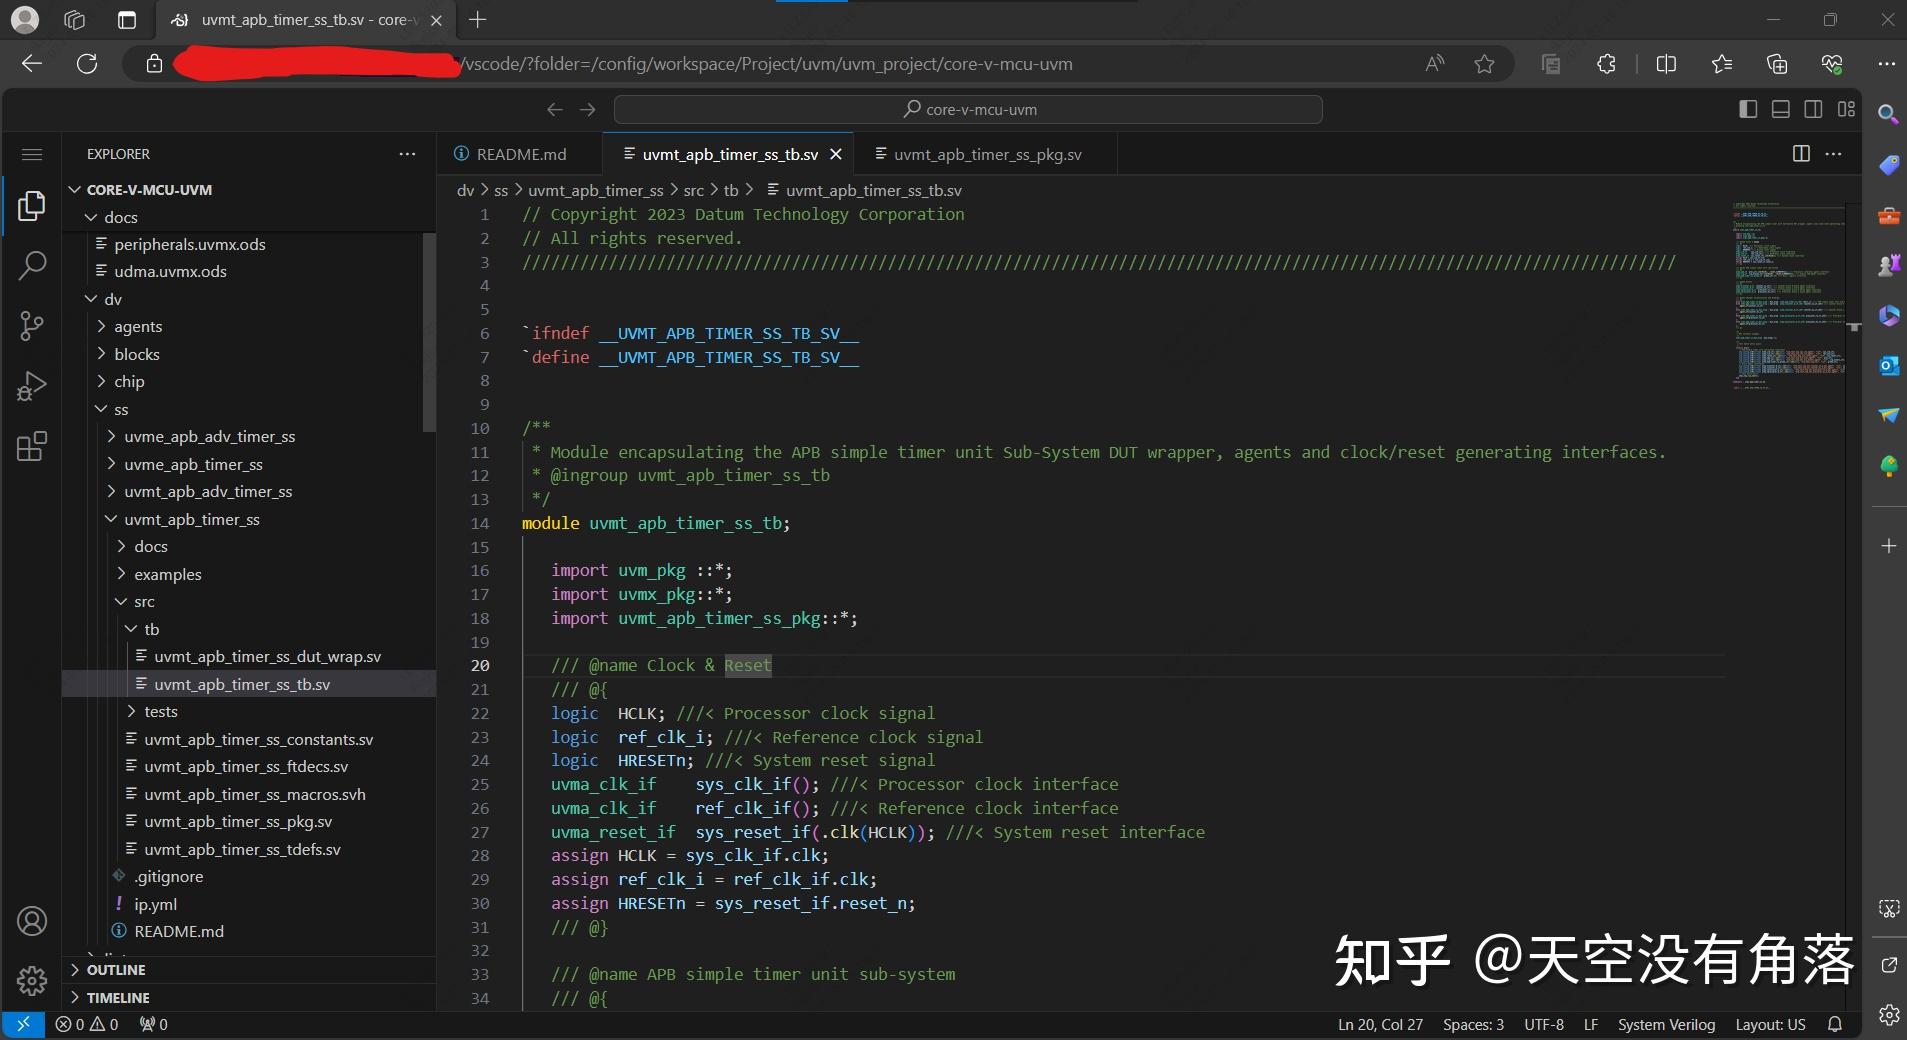The height and width of the screenshot is (1040, 1907).
Task: Open Explorer views and more actions menu
Action: click(x=407, y=154)
